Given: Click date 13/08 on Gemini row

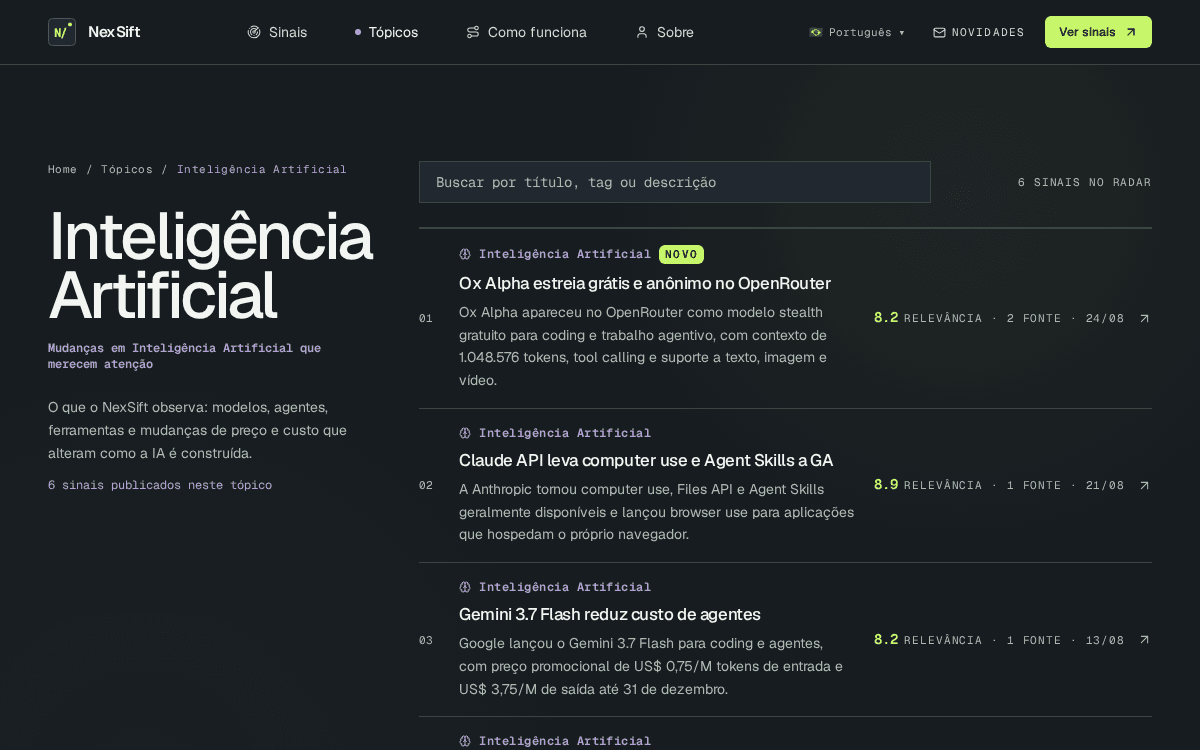Looking at the screenshot, I should 1105,640.
